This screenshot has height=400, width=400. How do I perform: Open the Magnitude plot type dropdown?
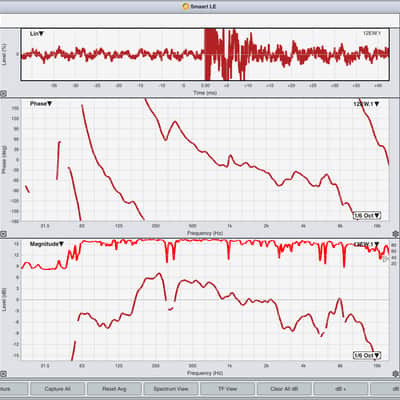click(x=47, y=244)
